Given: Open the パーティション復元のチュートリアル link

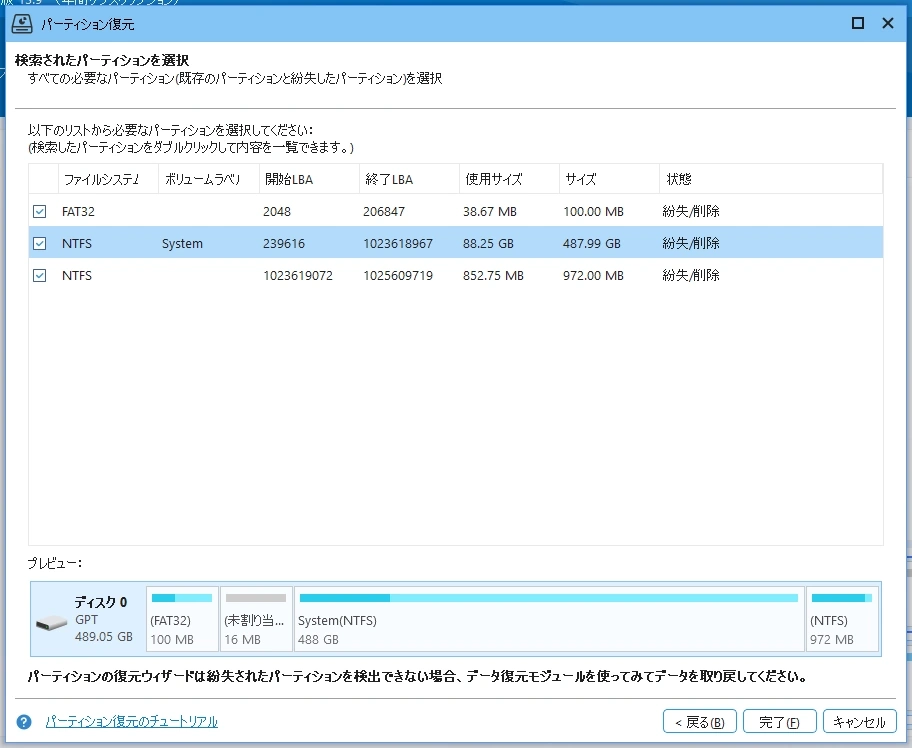Looking at the screenshot, I should (131, 722).
